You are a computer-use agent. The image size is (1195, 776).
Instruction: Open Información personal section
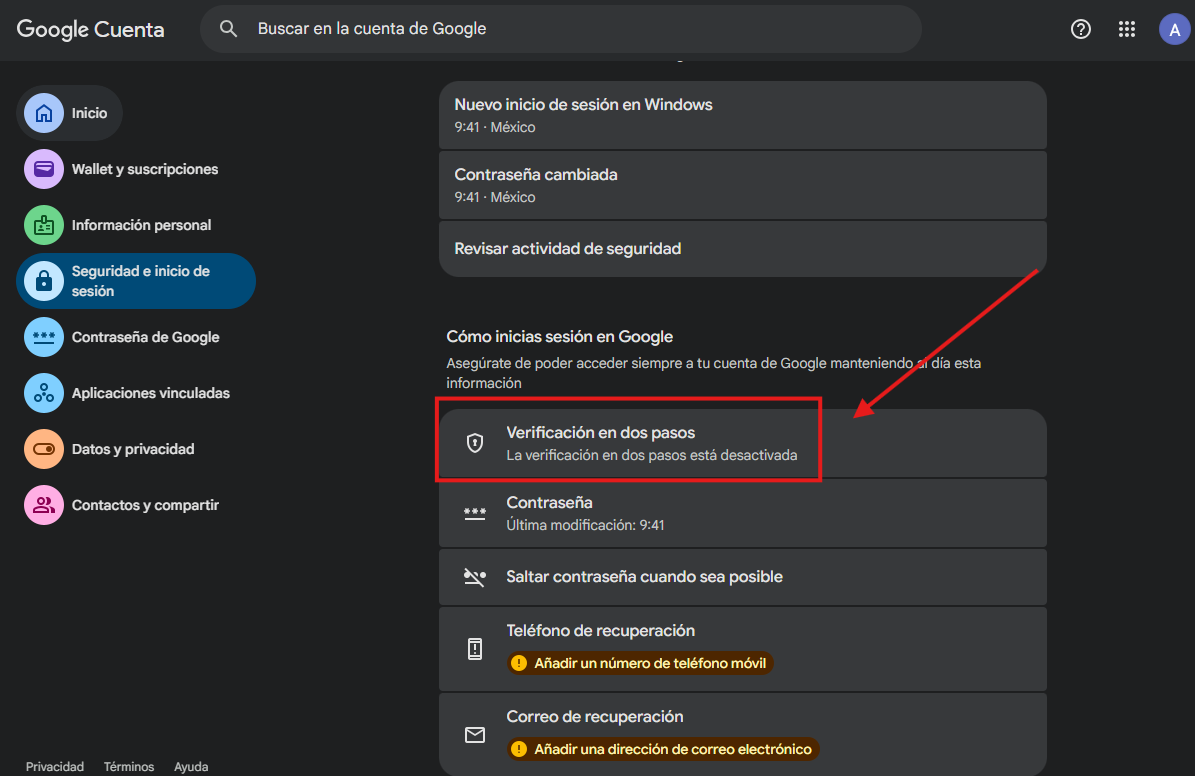[x=136, y=225]
